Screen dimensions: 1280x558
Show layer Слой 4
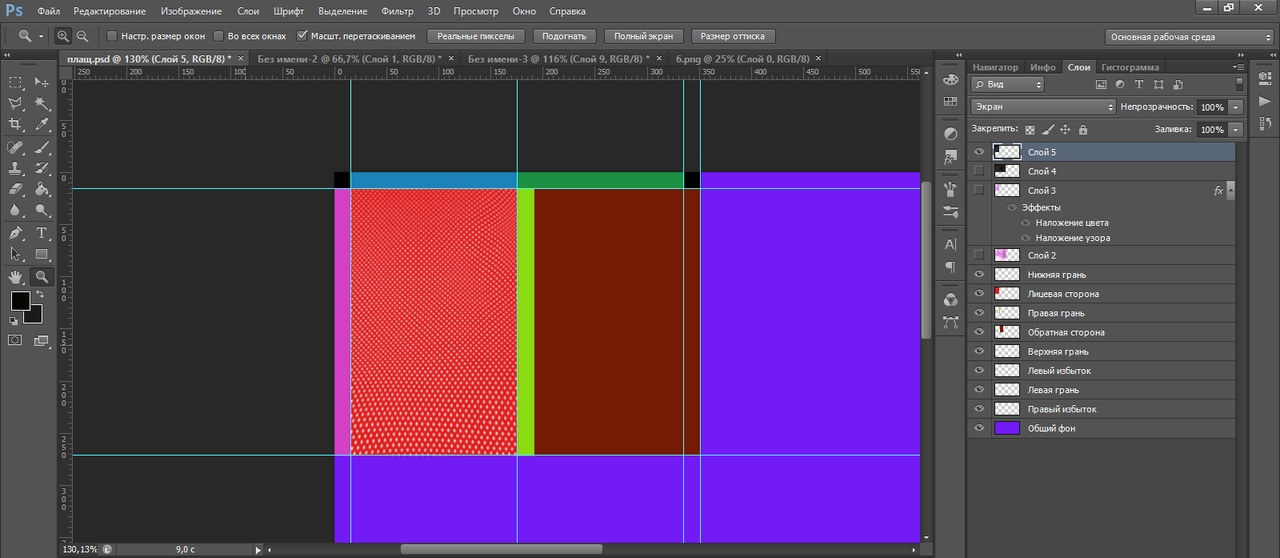[979, 171]
